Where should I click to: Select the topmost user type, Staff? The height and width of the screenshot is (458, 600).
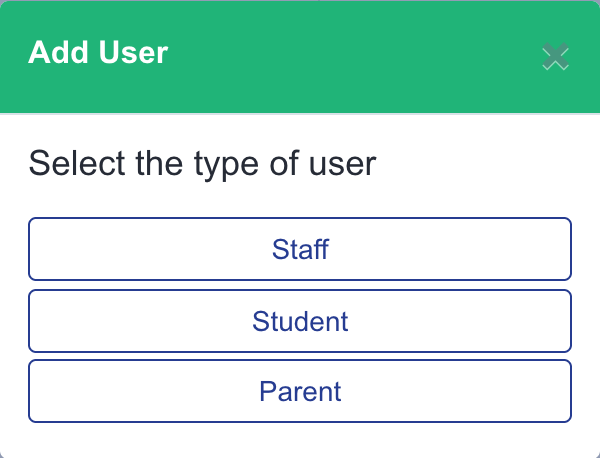[x=300, y=249]
